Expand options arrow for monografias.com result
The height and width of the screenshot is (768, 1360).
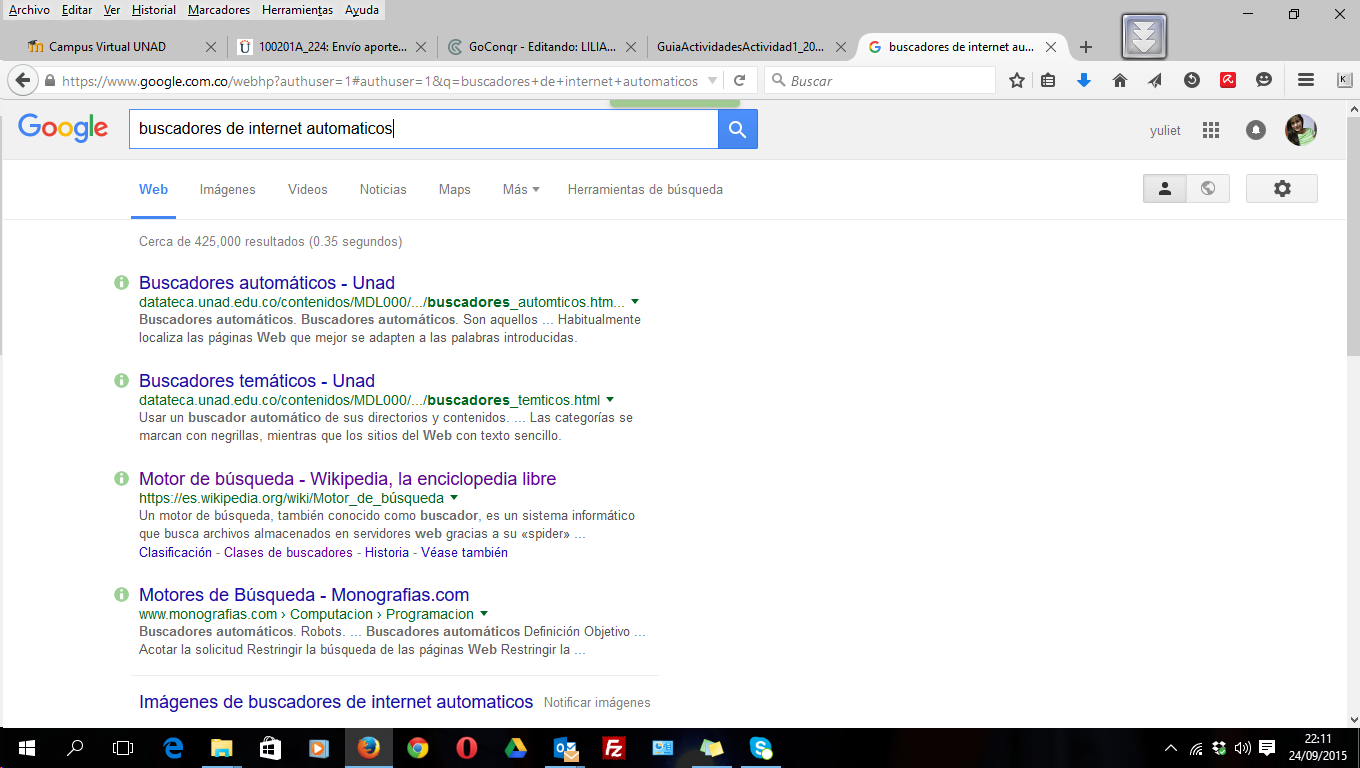tap(484, 614)
